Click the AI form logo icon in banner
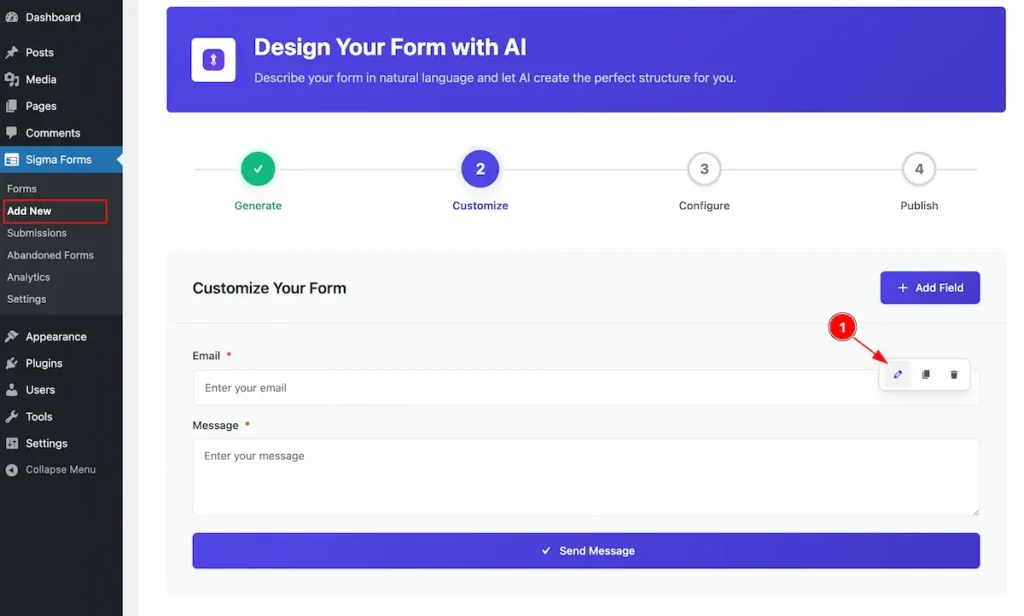The height and width of the screenshot is (616, 1024). click(214, 60)
